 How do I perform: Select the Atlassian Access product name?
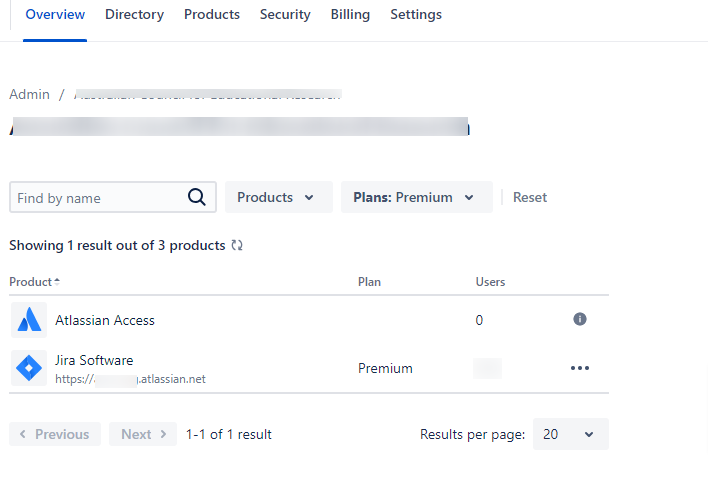(105, 320)
